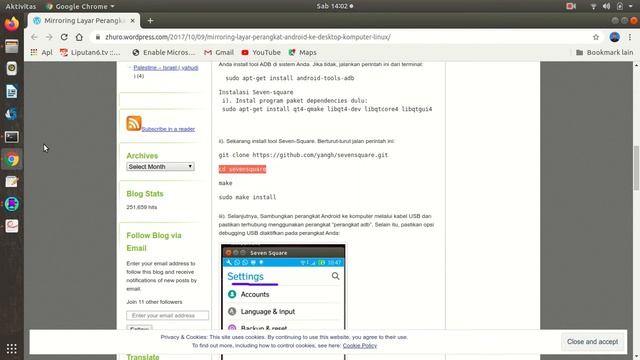
Task: Click the Subscribe in a reader link
Action: 168,129
